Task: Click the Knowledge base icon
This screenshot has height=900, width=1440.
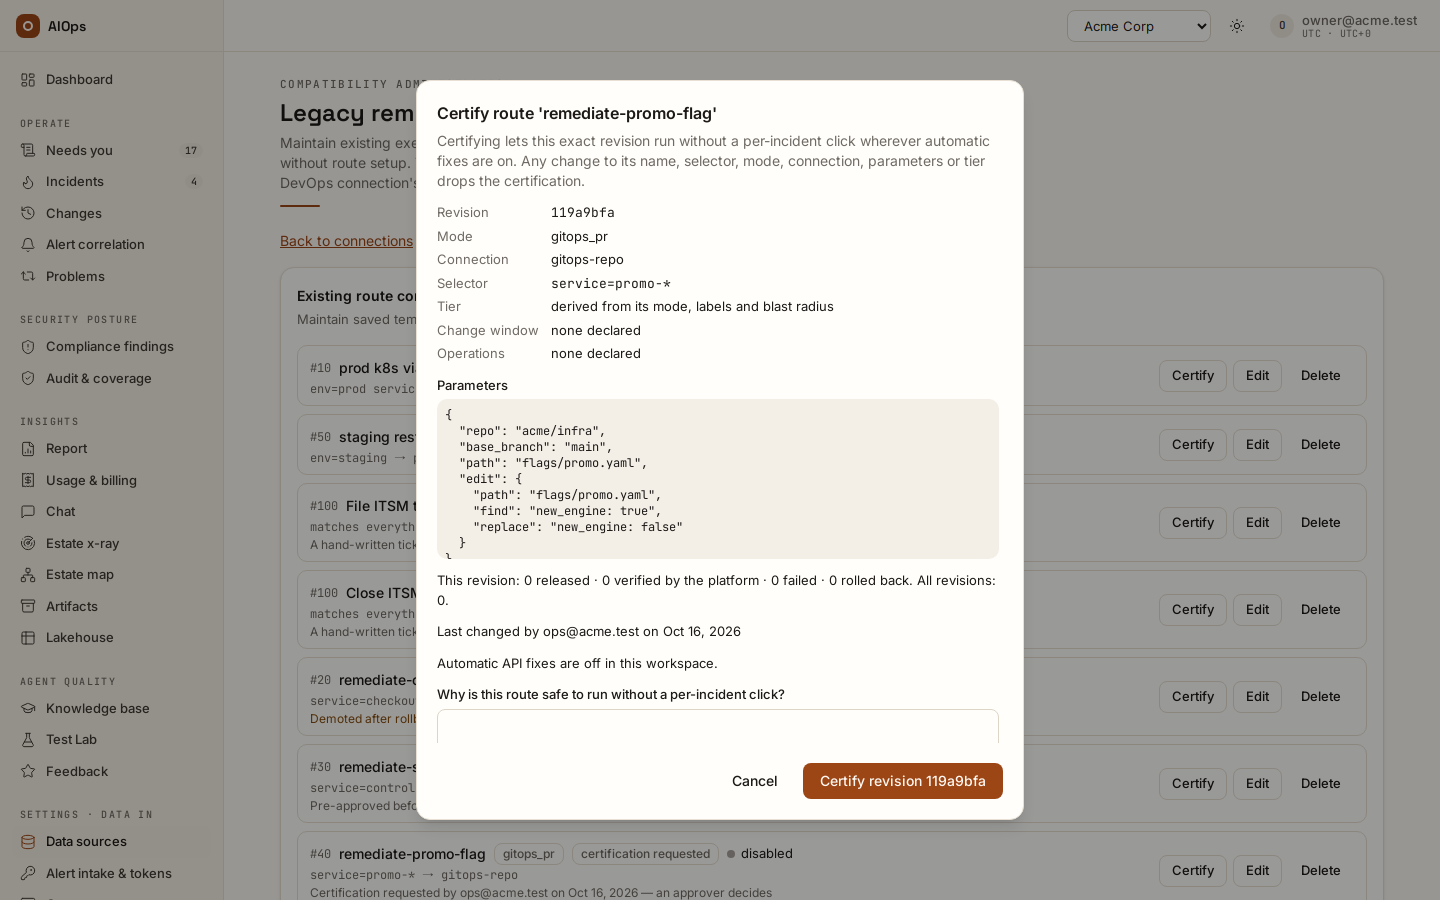Action: tap(28, 708)
